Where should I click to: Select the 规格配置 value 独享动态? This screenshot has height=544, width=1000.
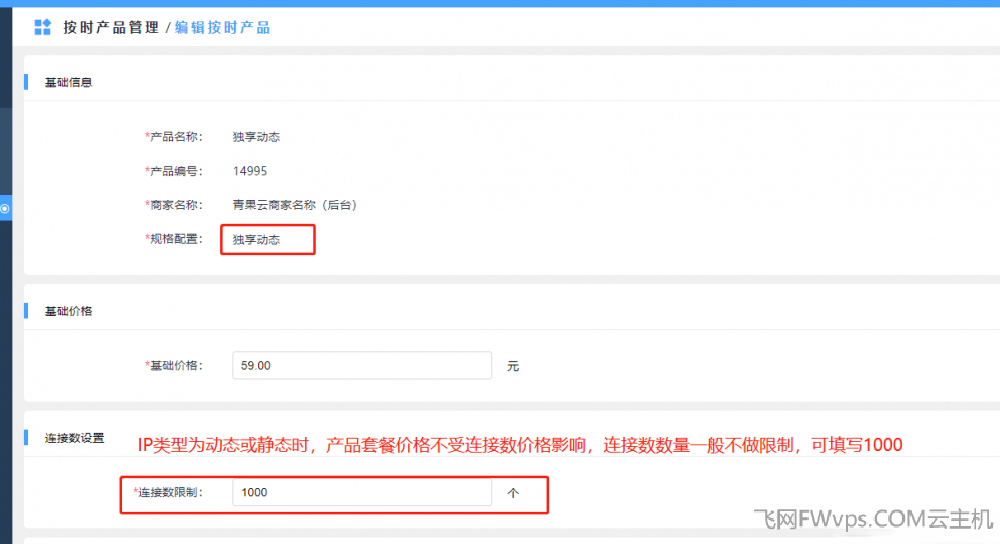tap(256, 240)
